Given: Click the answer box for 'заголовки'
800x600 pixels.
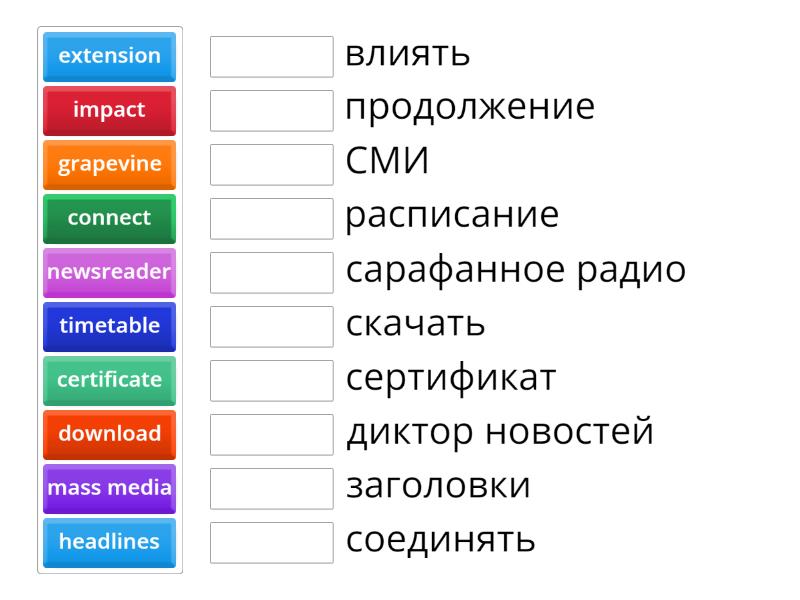Looking at the screenshot, I should (272, 489).
